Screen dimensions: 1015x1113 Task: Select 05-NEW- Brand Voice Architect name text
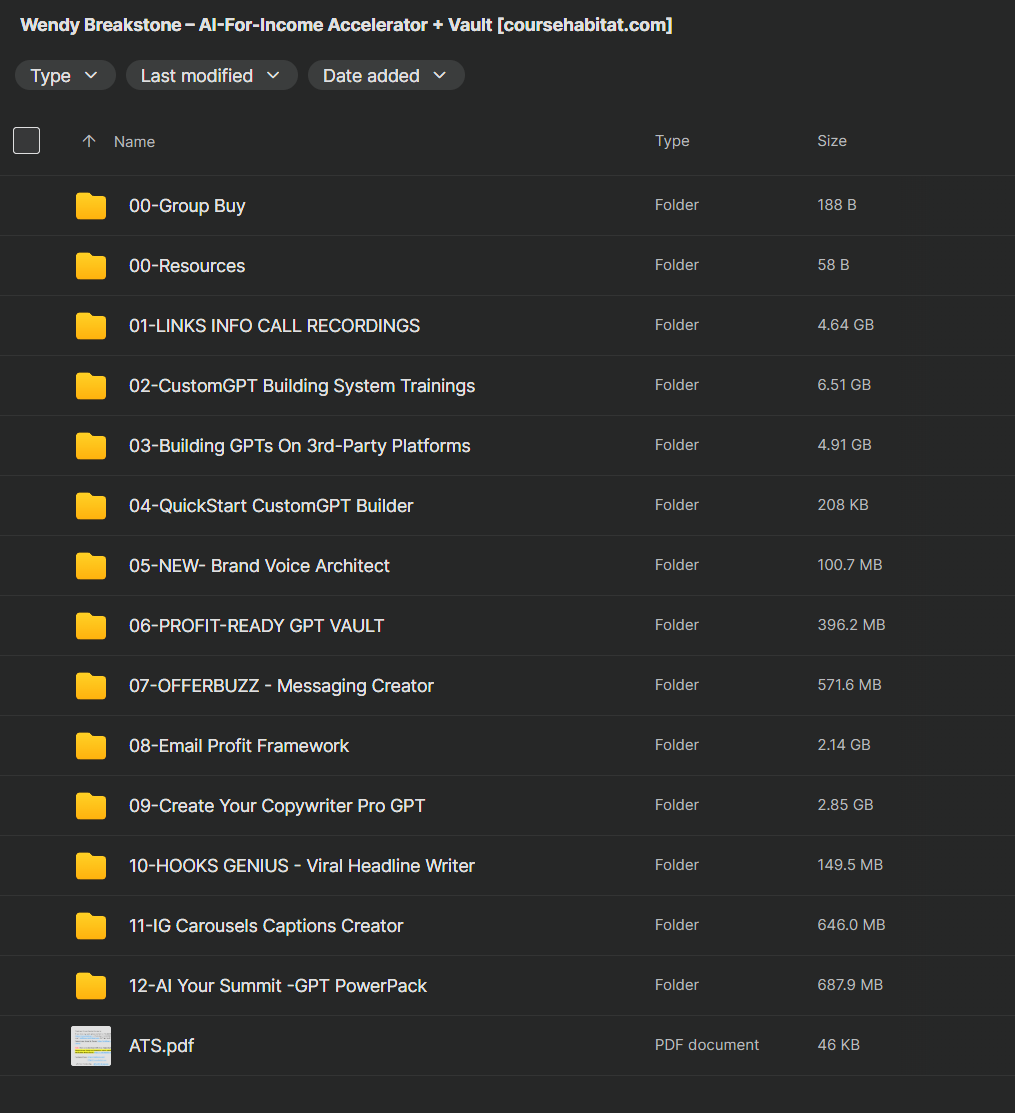click(259, 566)
